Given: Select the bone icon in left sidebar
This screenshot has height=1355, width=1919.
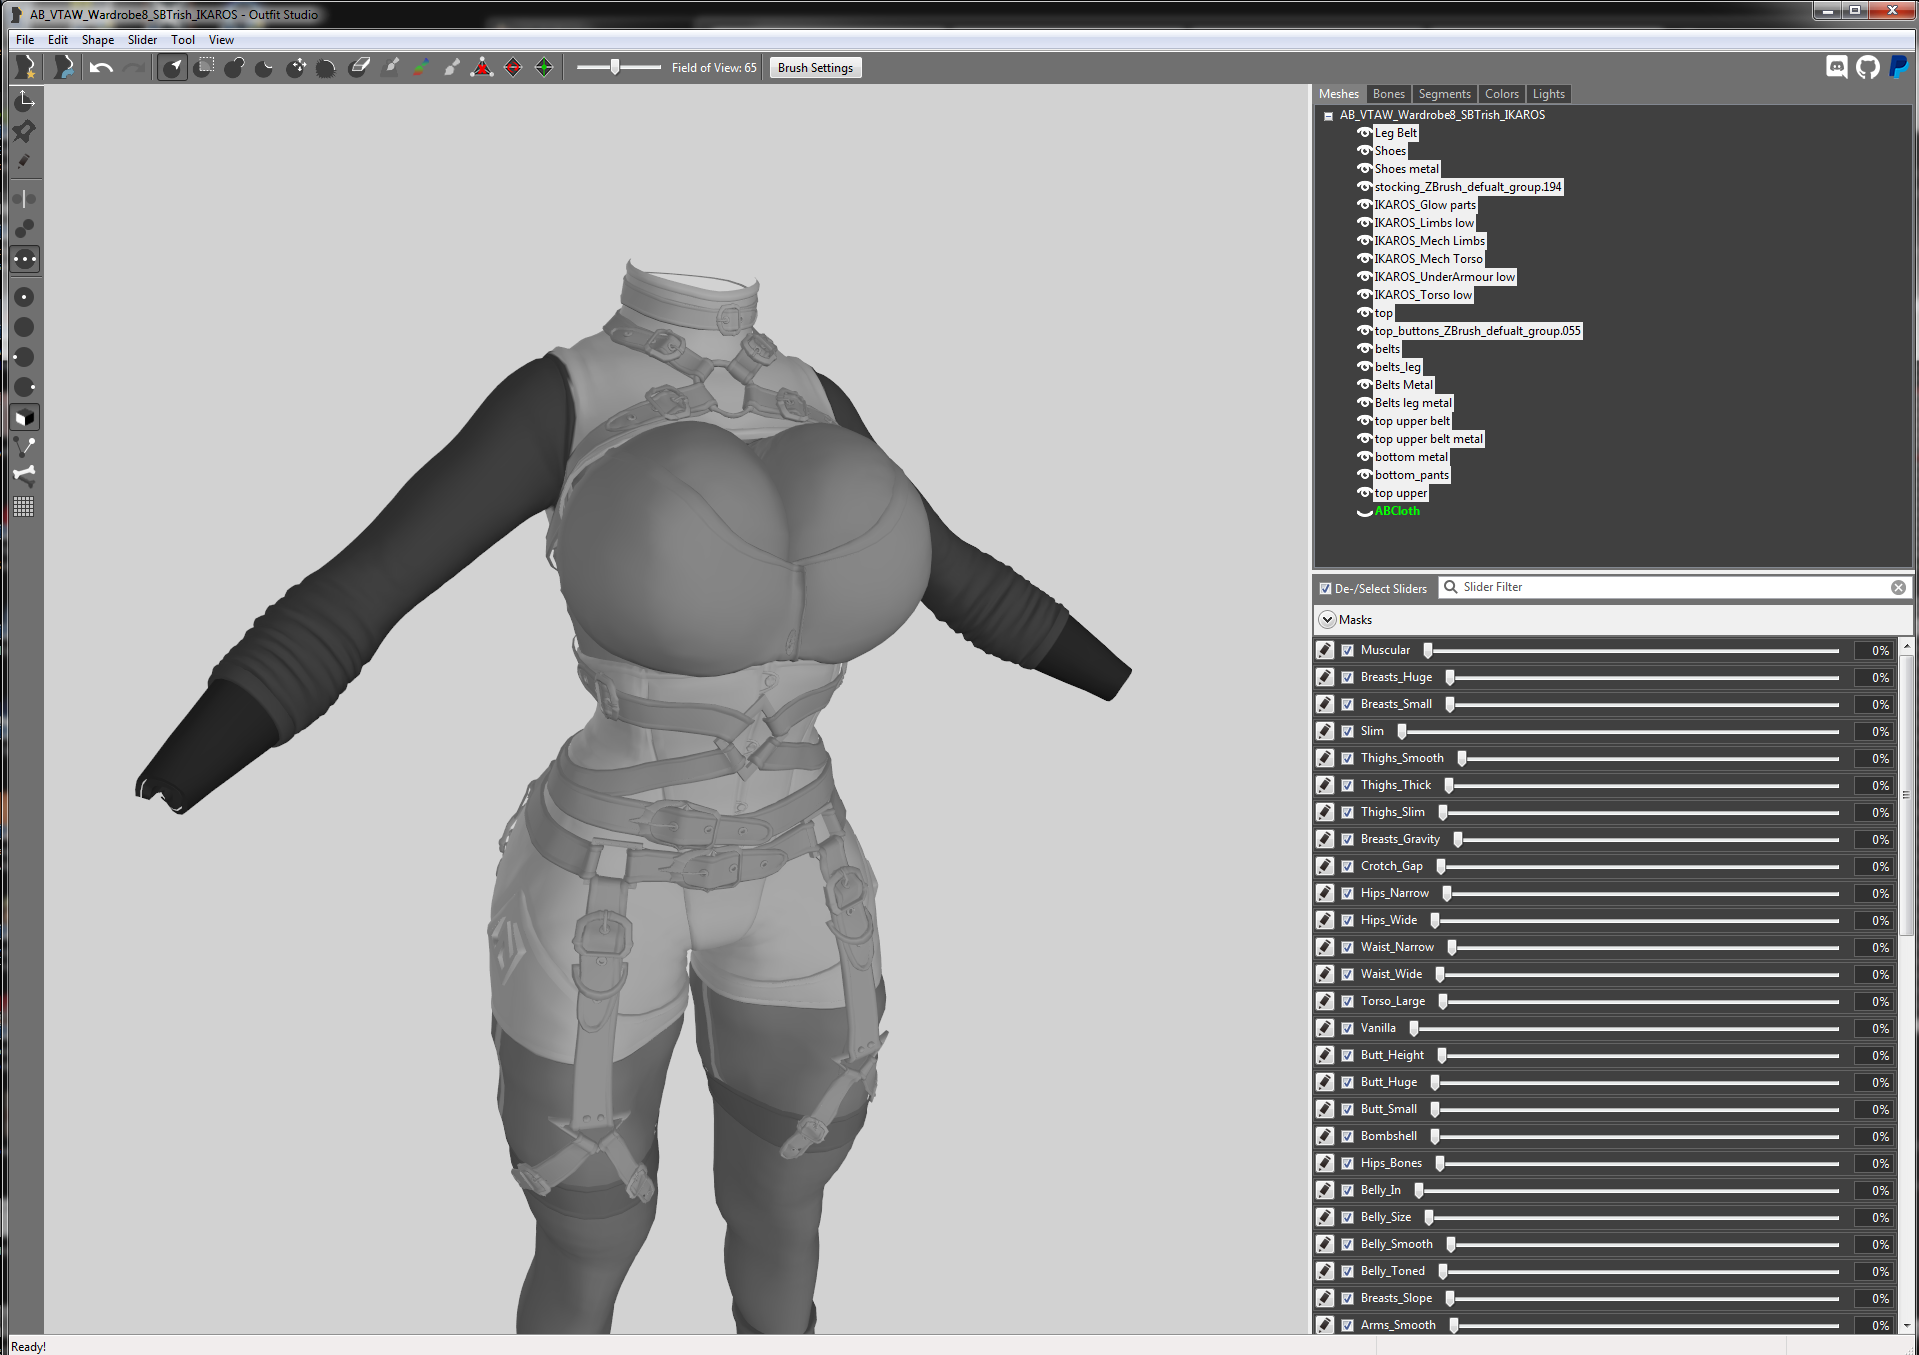Looking at the screenshot, I should (24, 476).
